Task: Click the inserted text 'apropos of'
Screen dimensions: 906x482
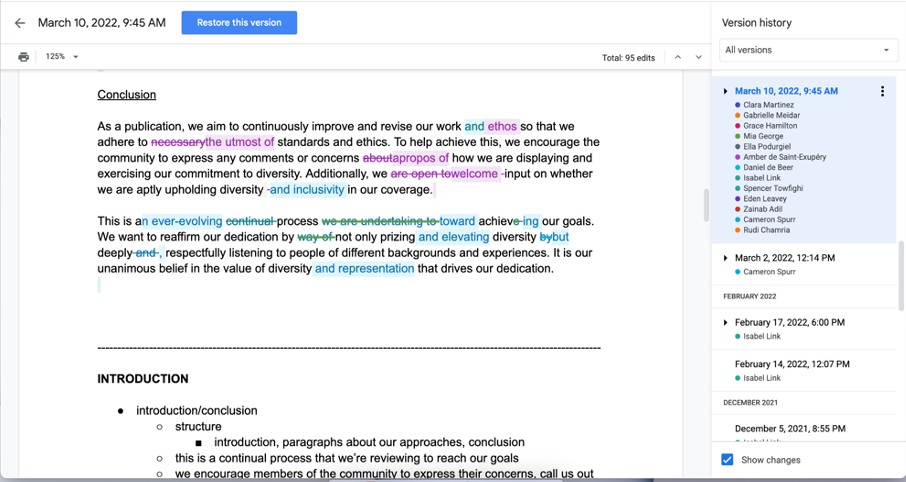Action: 421,158
